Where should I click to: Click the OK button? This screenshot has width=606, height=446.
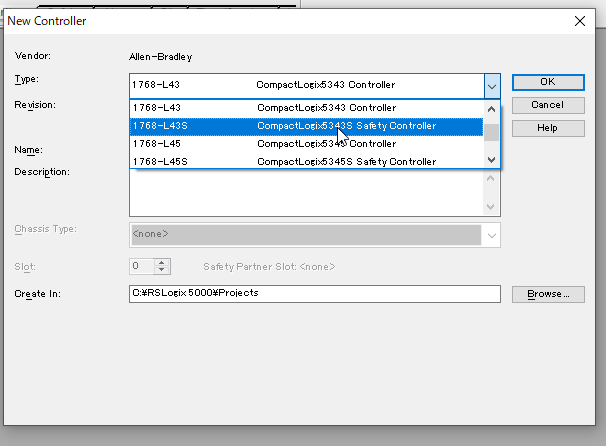[x=548, y=82]
